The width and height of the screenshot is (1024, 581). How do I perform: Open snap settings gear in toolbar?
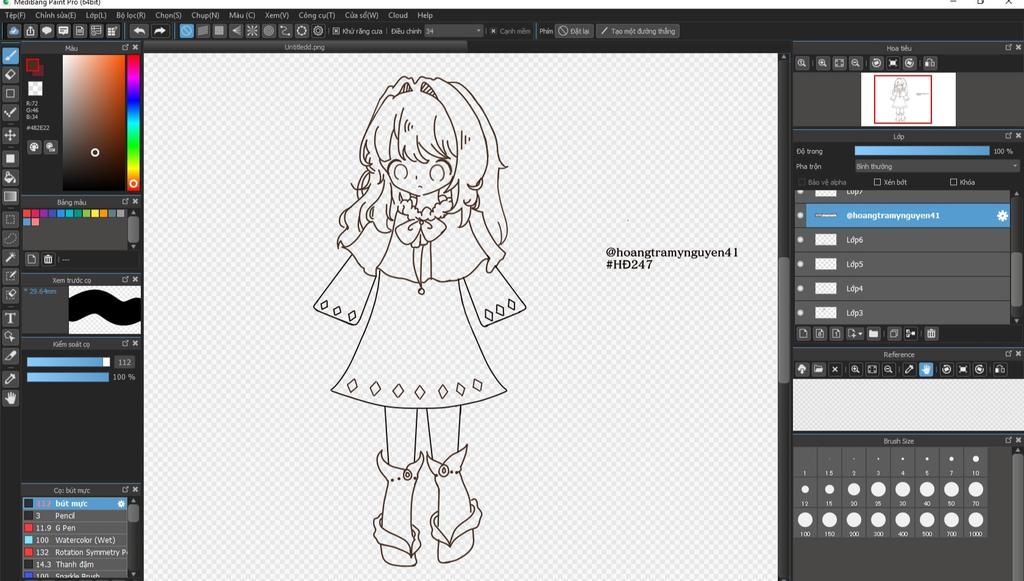coord(318,31)
